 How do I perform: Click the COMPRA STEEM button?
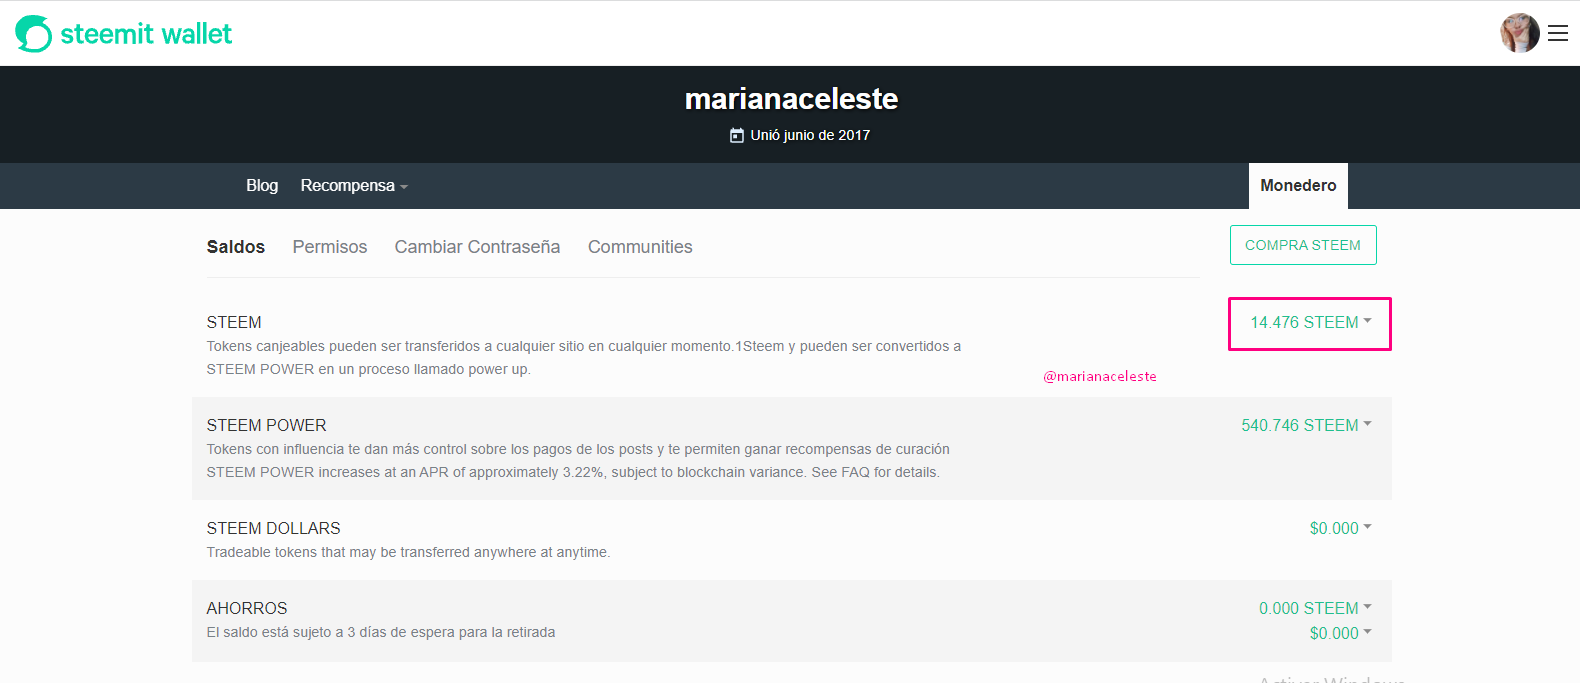coord(1303,245)
